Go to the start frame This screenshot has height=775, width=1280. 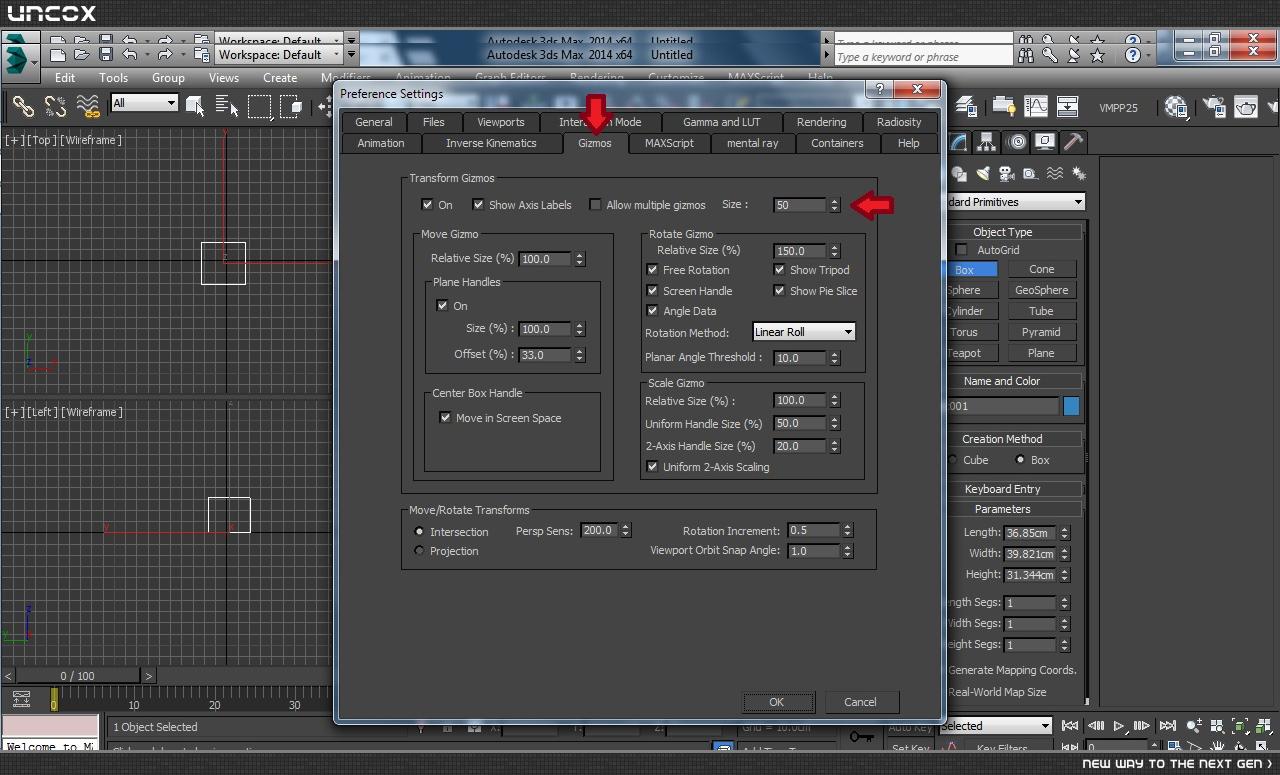click(1070, 726)
